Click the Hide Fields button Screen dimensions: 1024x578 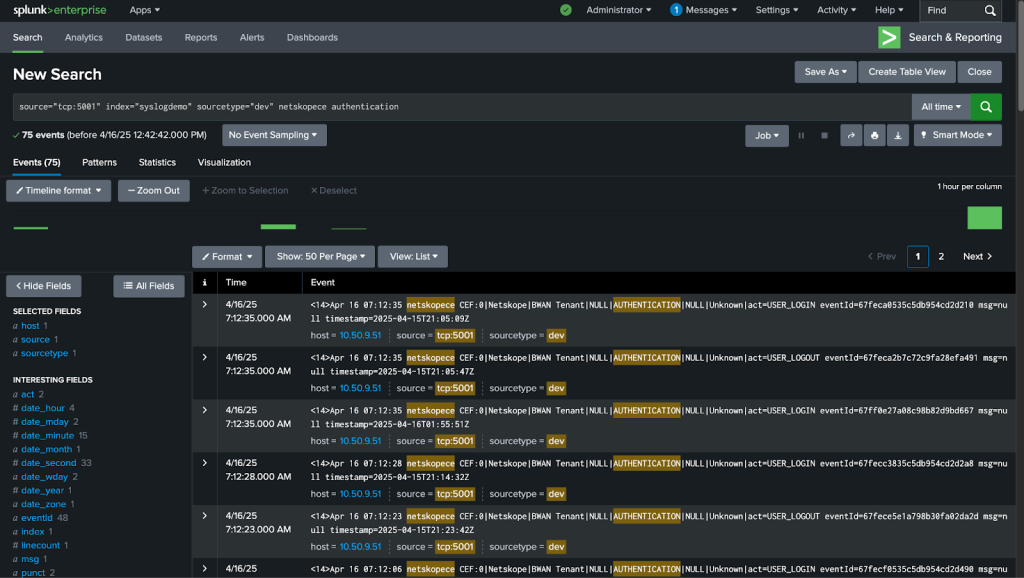[44, 286]
